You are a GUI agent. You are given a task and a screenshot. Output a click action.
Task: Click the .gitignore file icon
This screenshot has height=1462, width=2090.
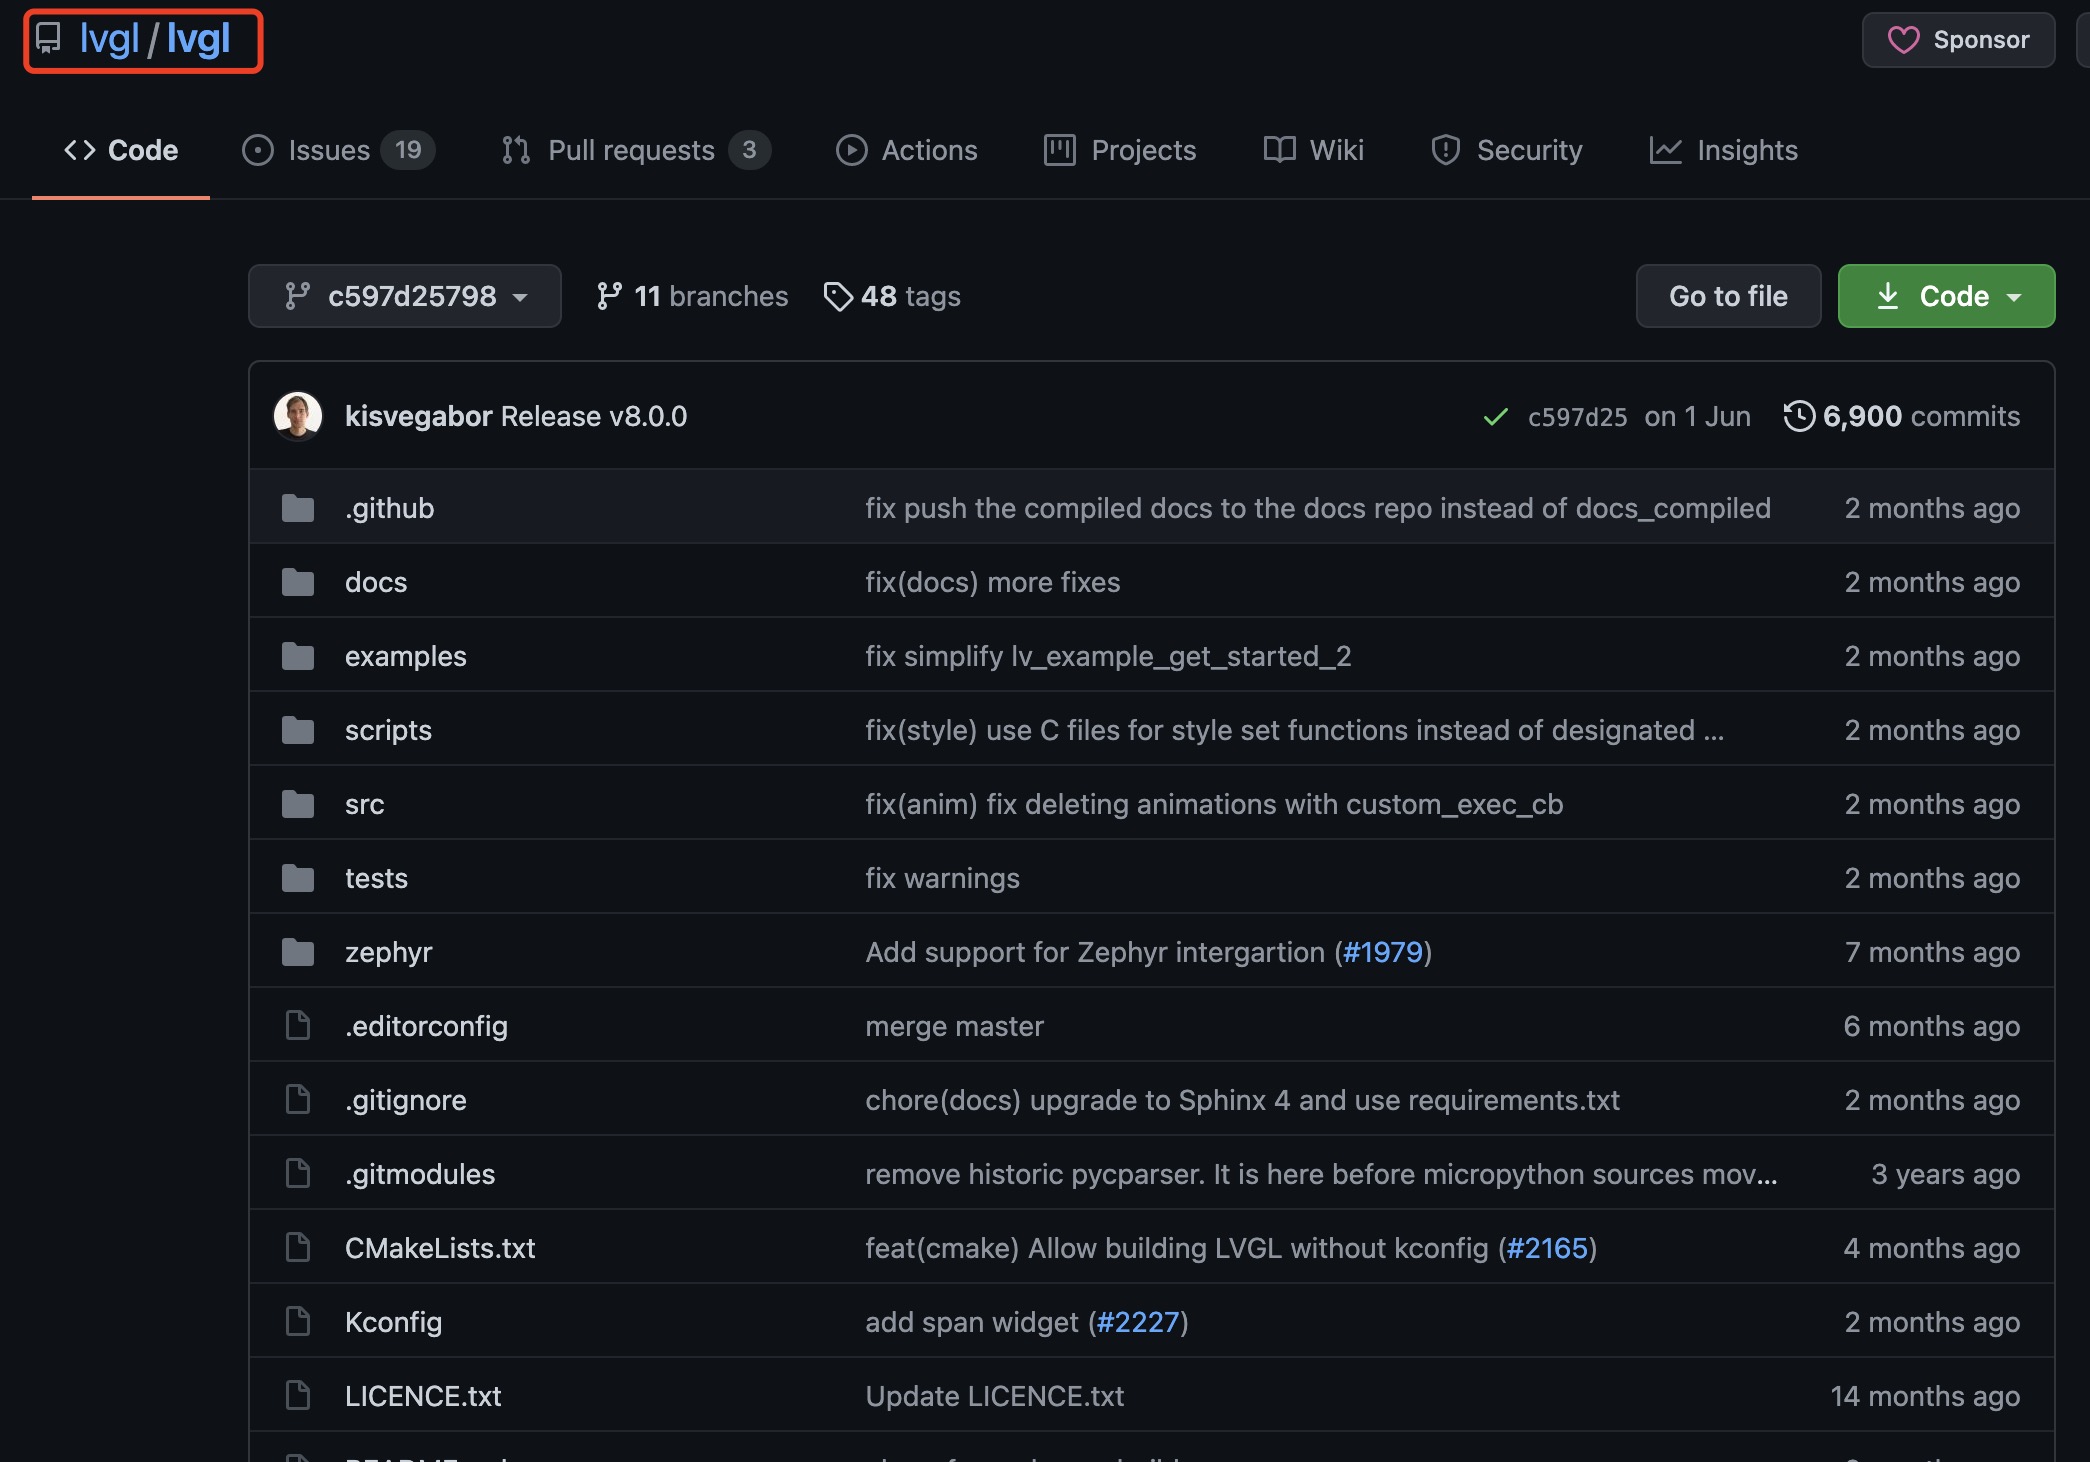(x=298, y=1099)
